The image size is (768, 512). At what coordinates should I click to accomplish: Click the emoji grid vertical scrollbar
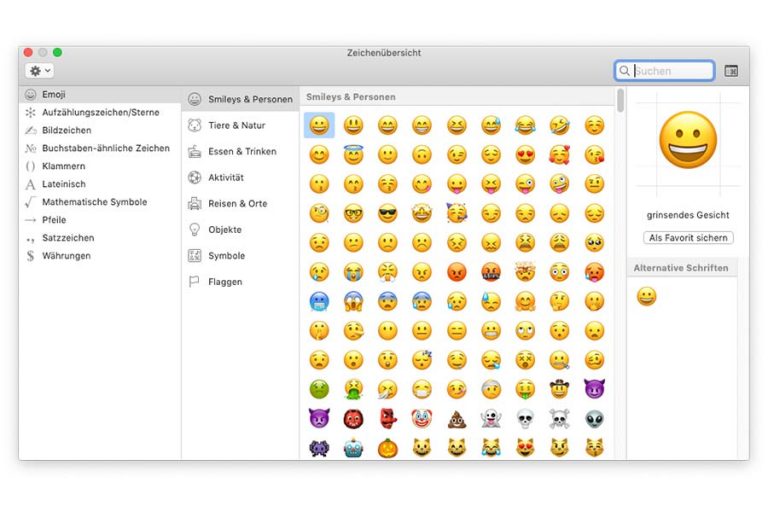coord(621,100)
